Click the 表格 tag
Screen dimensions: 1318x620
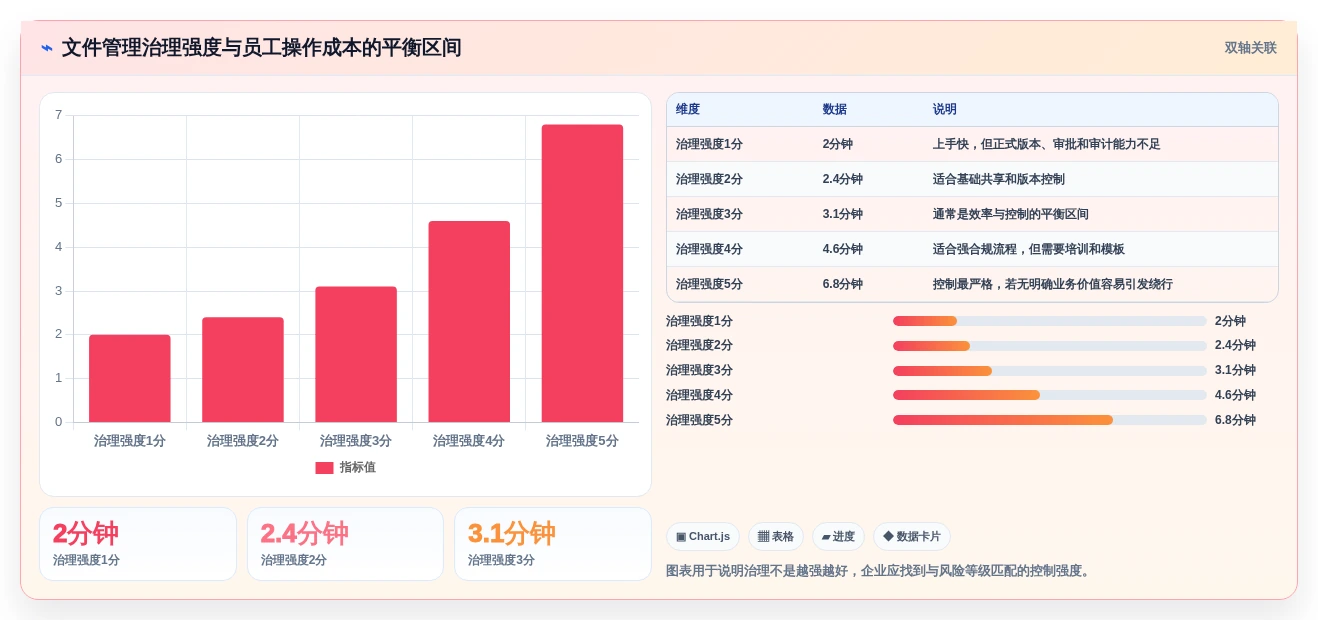[776, 537]
